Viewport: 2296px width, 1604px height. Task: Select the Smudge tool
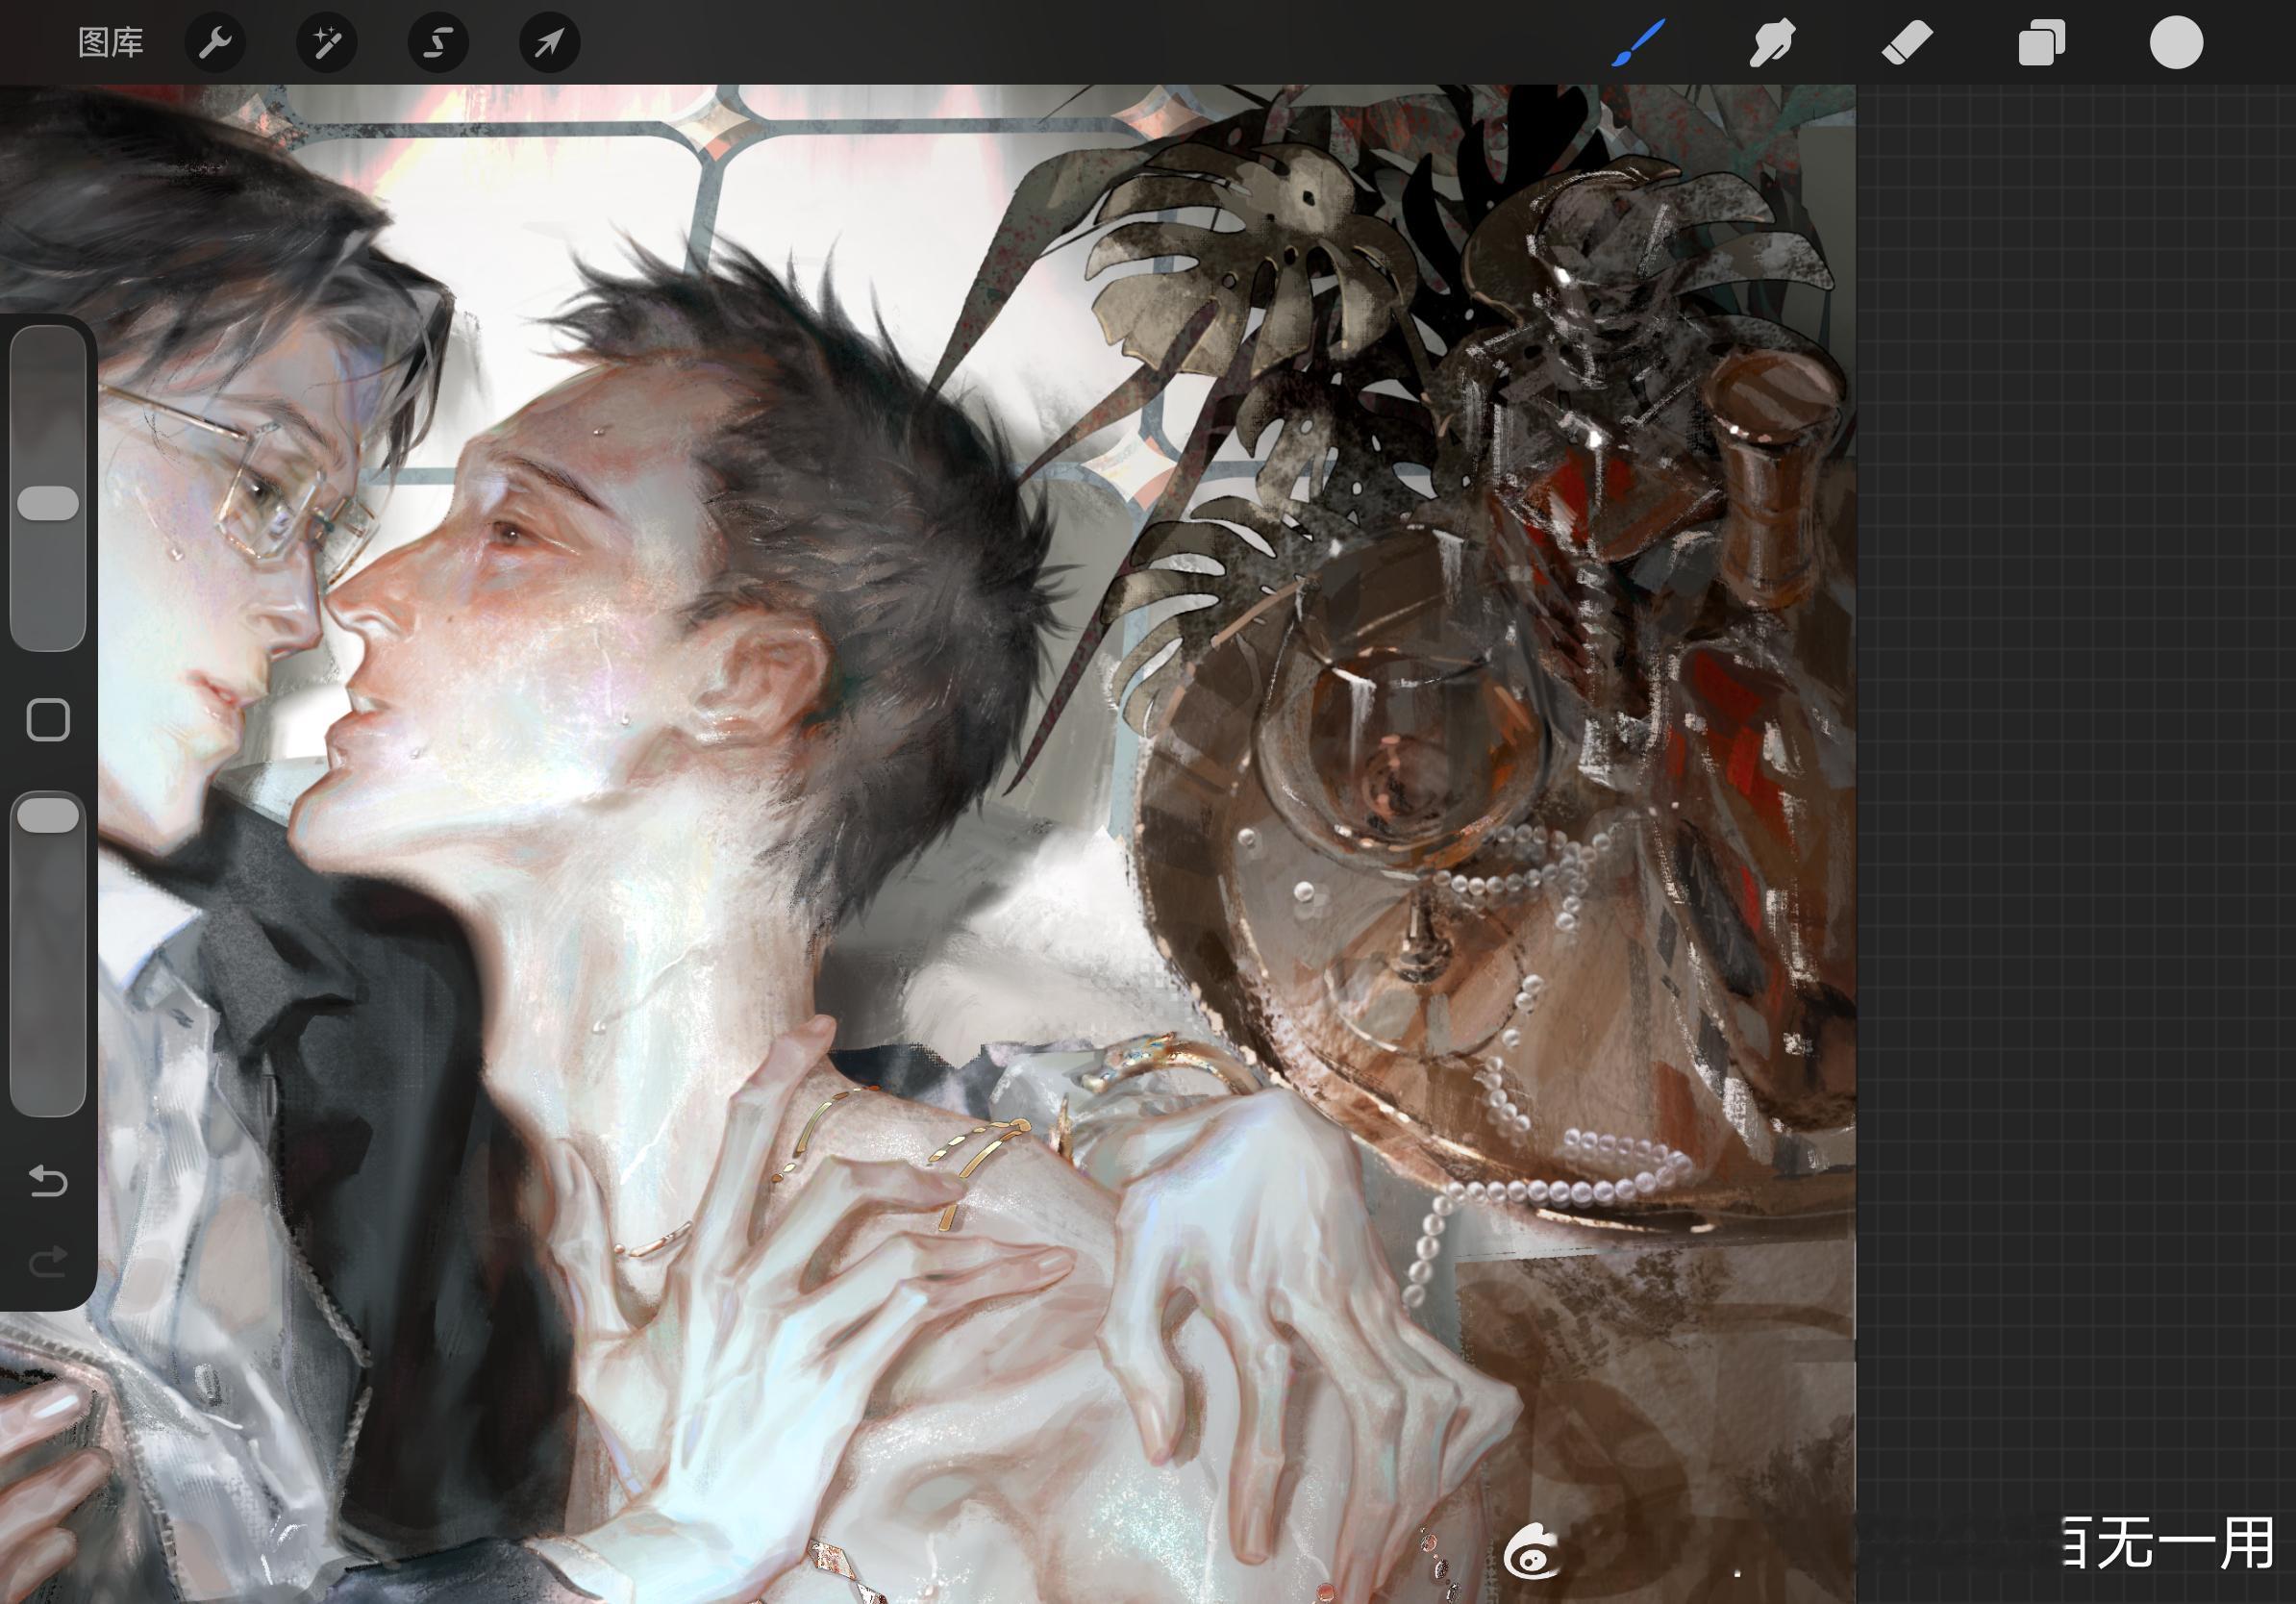point(1772,43)
